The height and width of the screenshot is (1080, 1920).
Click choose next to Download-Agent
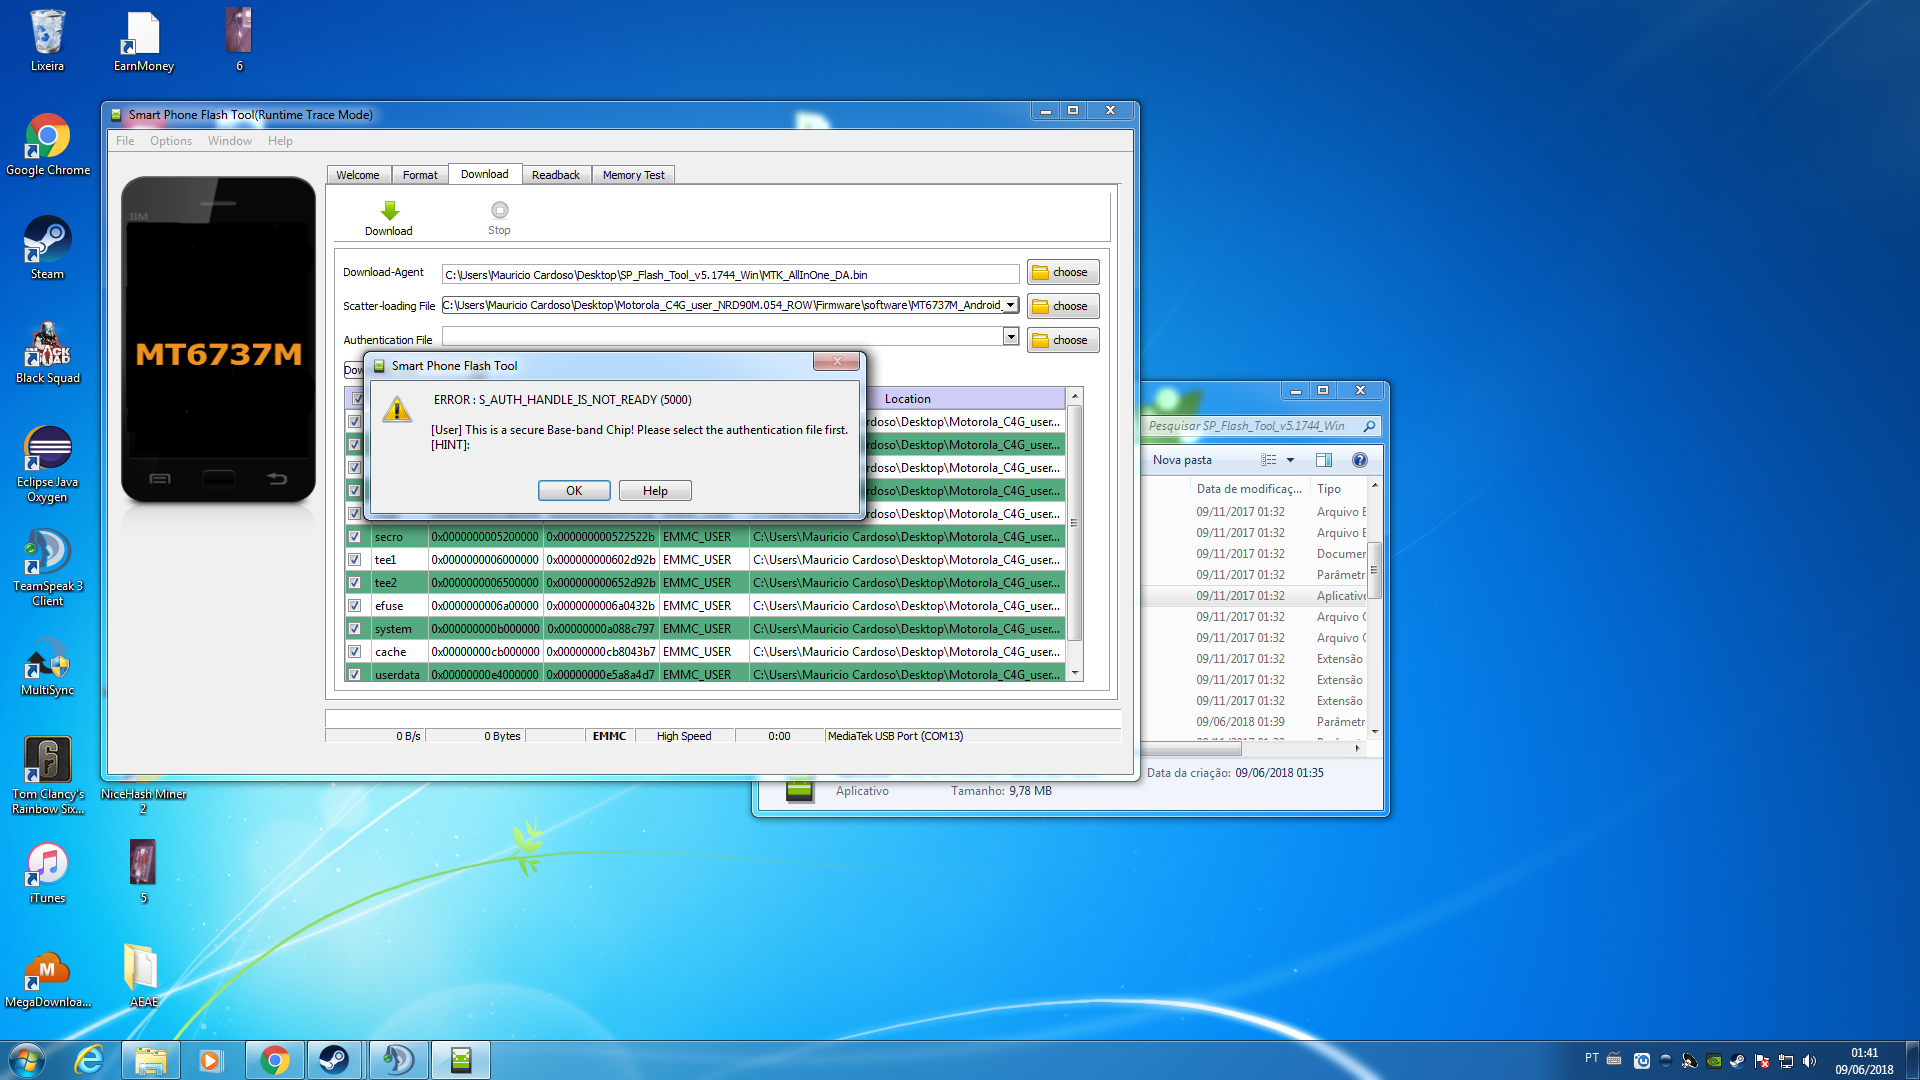pyautogui.click(x=1063, y=272)
